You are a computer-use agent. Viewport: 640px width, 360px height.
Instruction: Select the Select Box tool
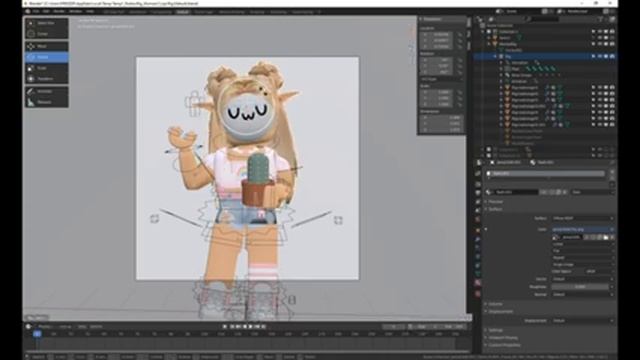pos(47,23)
